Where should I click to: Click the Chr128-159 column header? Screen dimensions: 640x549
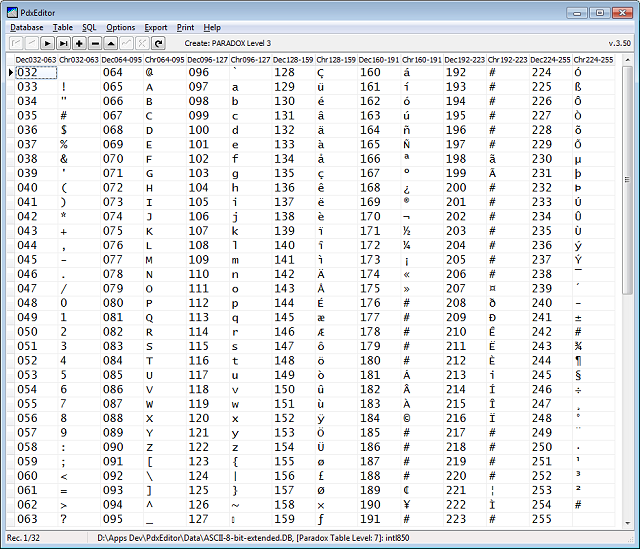[336, 60]
